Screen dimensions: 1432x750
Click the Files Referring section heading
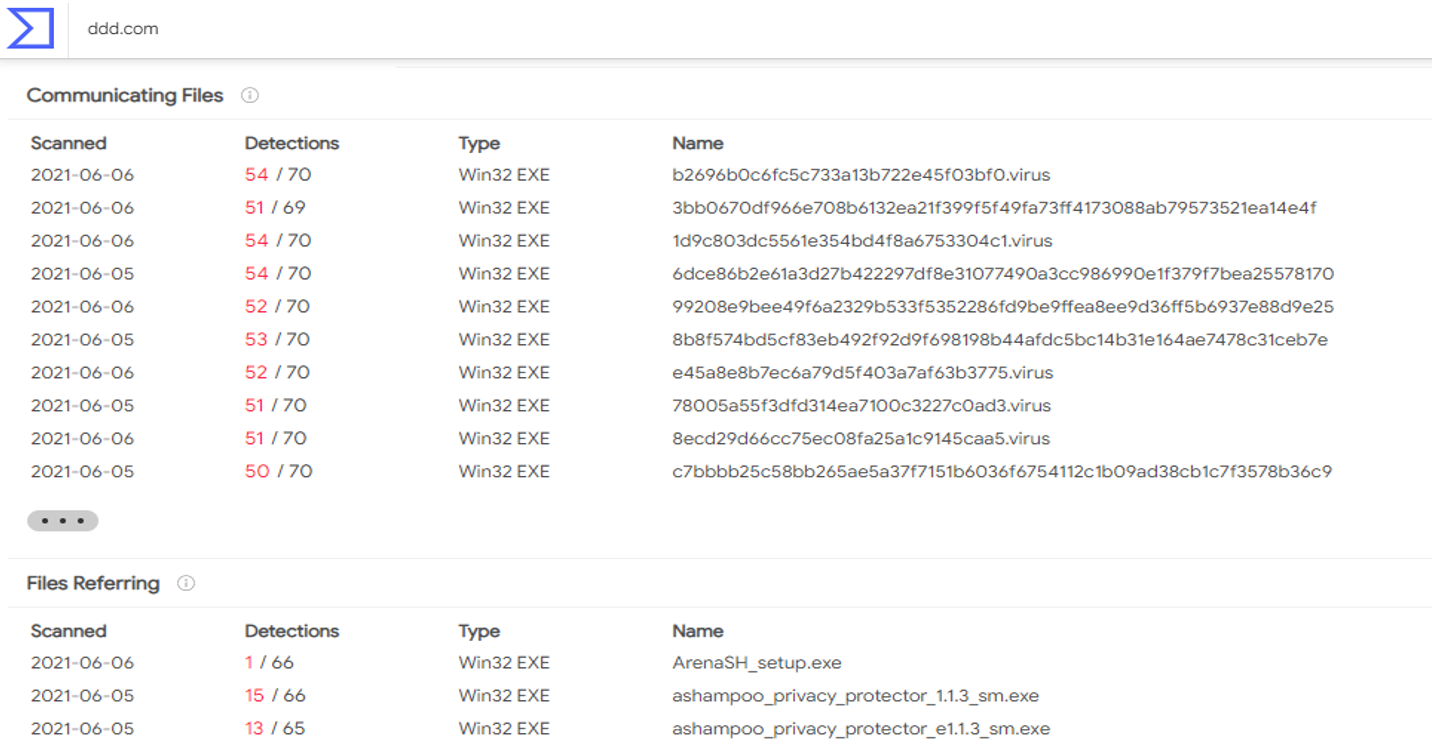[93, 584]
